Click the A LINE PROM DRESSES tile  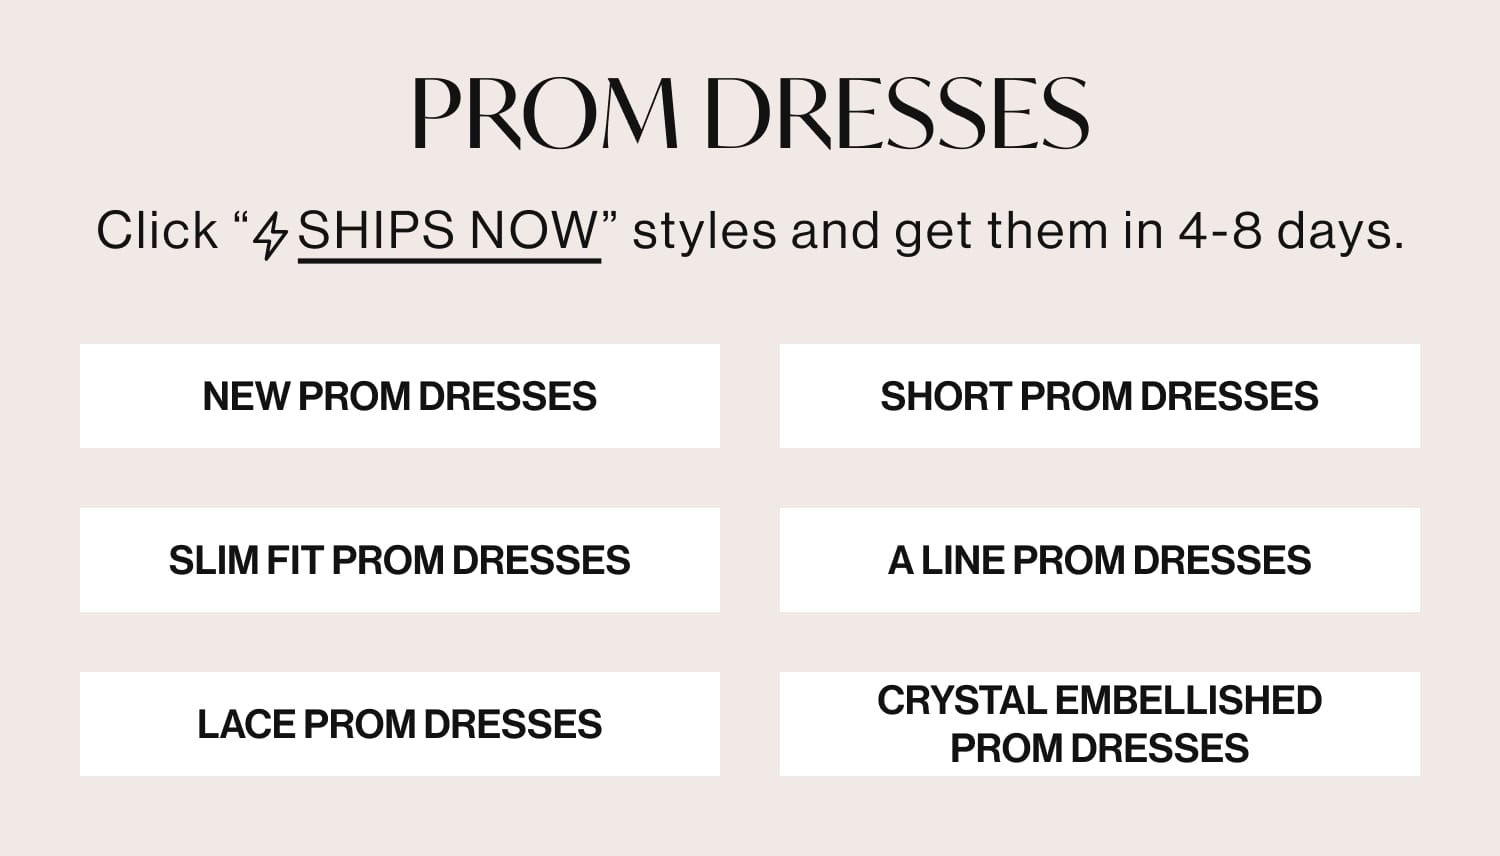tap(1099, 560)
